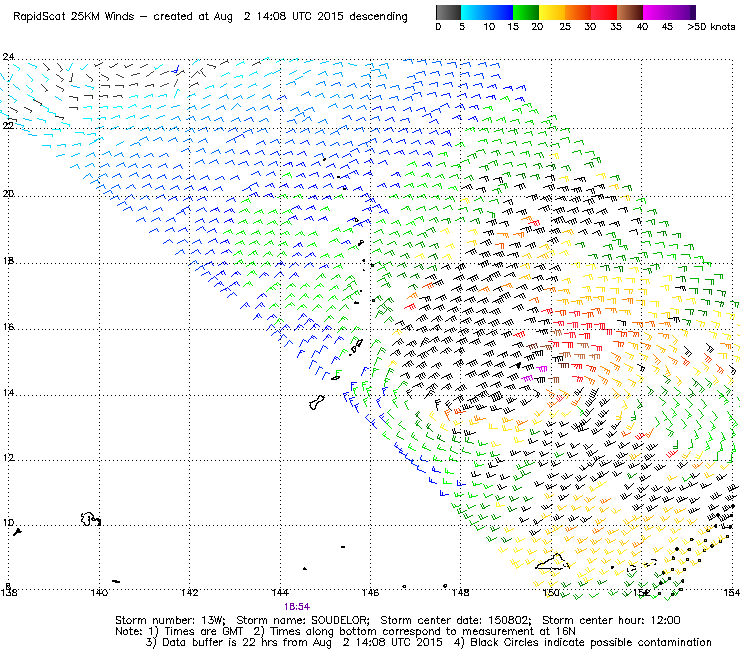Image resolution: width=740 pixels, height=650 pixels.
Task: Click longitude label '148' on the bottom axis
Action: pyautogui.click(x=461, y=592)
